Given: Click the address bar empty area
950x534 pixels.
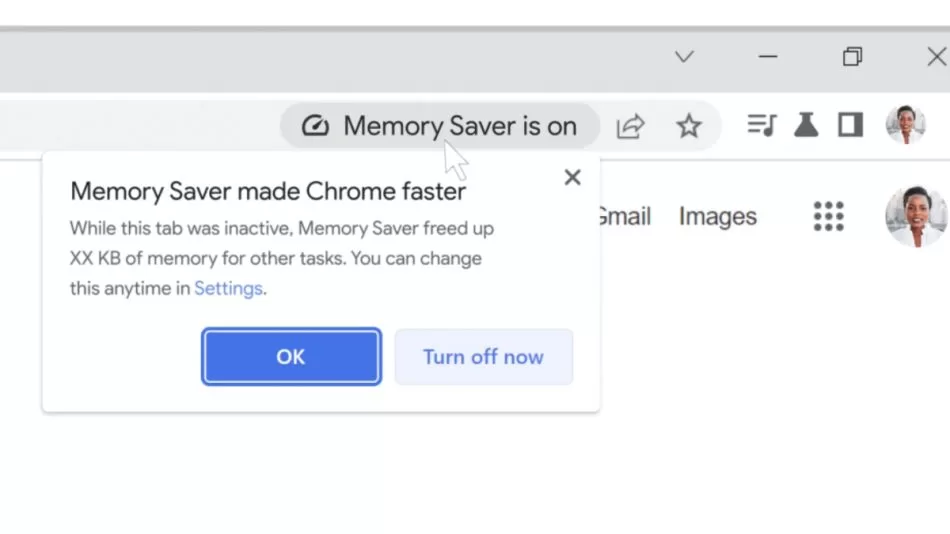Looking at the screenshot, I should tap(139, 126).
